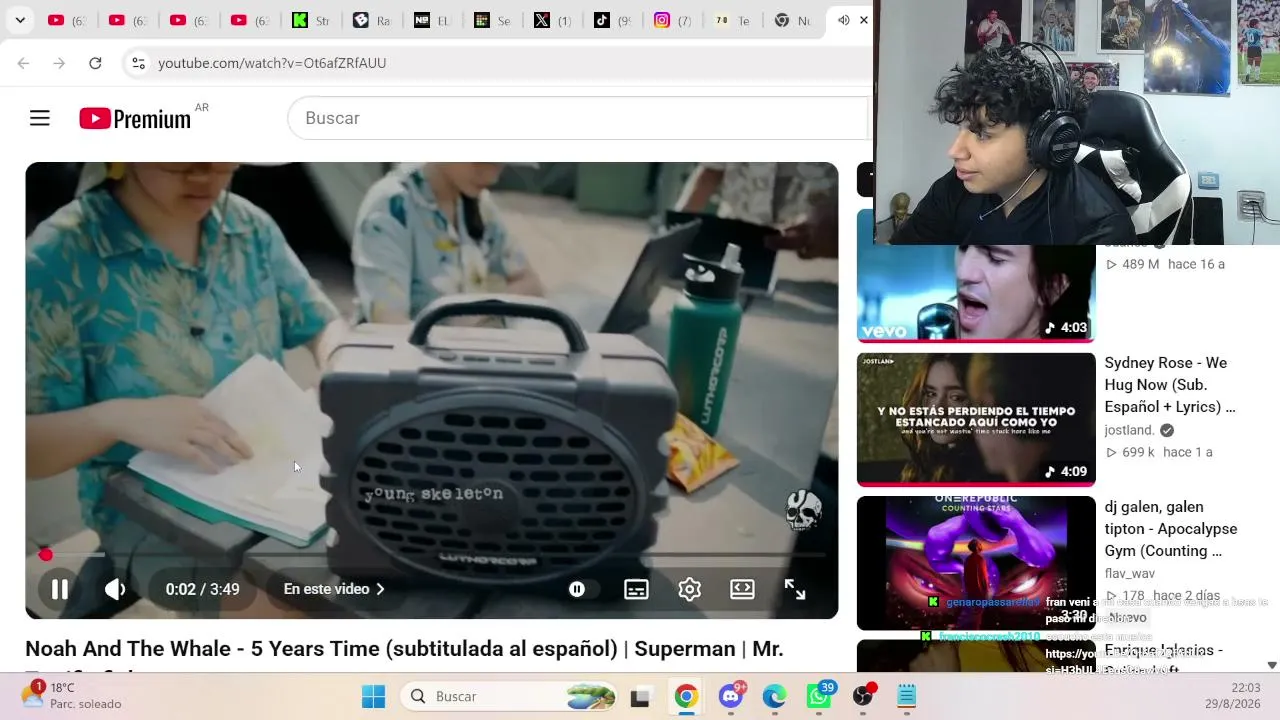Click the young skeleton channel watermark skull
The height and width of the screenshot is (720, 1280).
click(x=803, y=510)
